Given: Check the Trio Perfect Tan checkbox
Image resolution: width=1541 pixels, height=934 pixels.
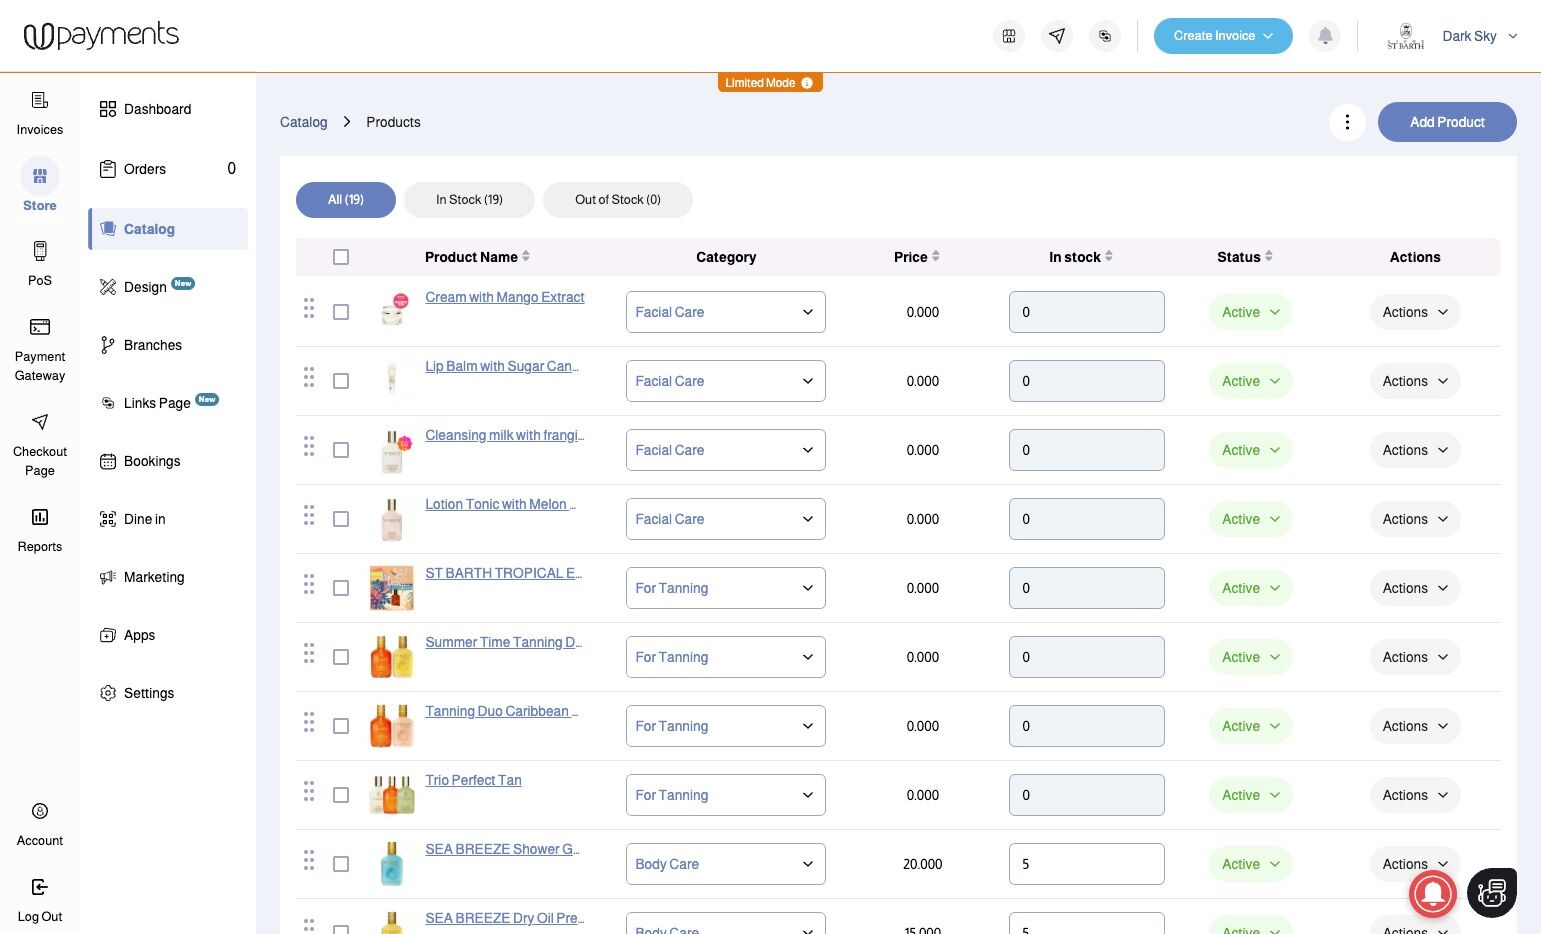Looking at the screenshot, I should [x=341, y=795].
